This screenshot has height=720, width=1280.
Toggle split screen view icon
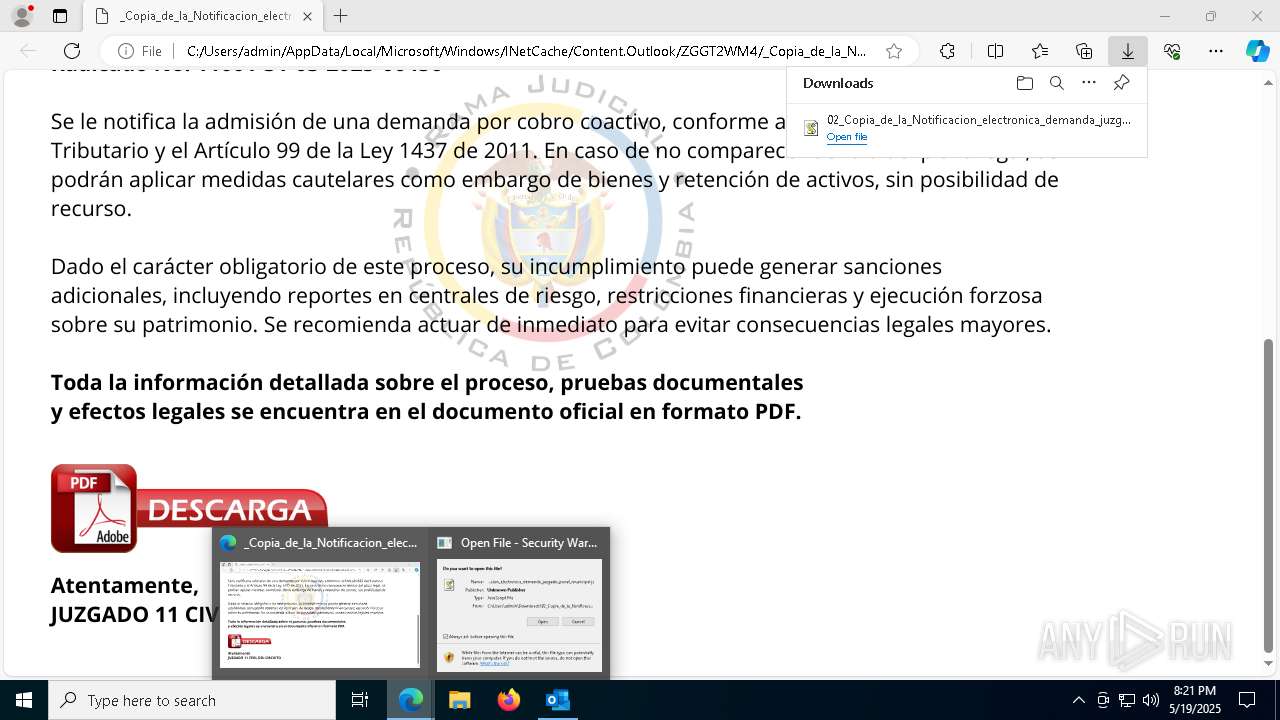[995, 51]
